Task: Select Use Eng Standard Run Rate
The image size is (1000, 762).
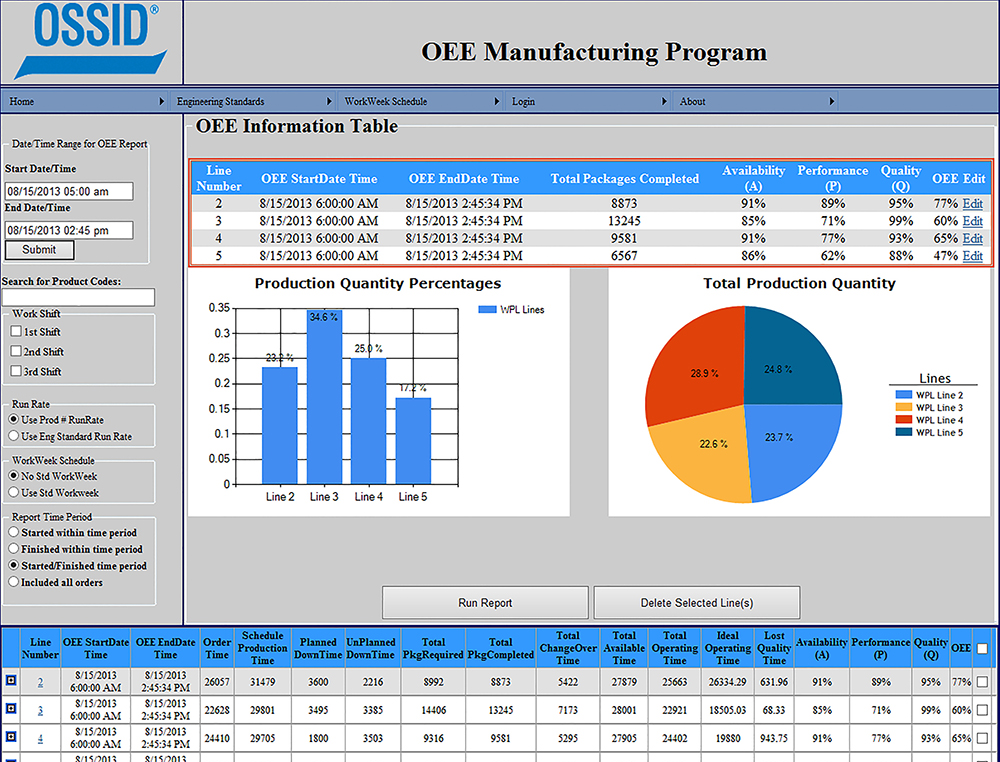Action: coord(13,437)
